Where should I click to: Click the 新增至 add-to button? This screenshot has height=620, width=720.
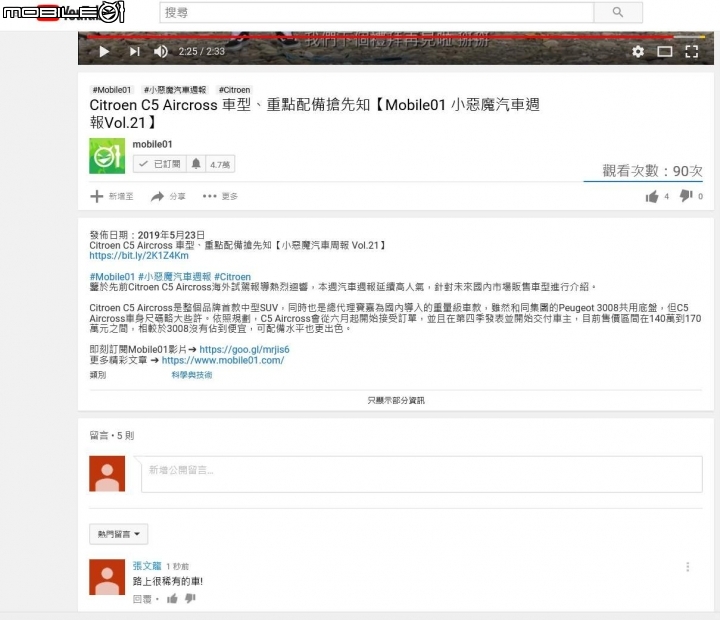tap(112, 197)
